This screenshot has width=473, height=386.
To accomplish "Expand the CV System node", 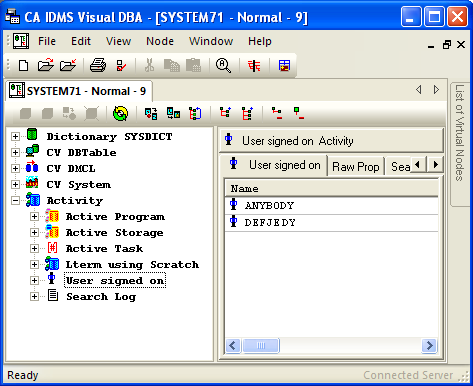I will (x=15, y=185).
